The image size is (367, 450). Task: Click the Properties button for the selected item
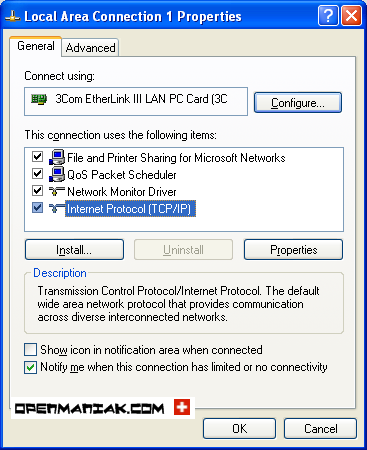[293, 250]
